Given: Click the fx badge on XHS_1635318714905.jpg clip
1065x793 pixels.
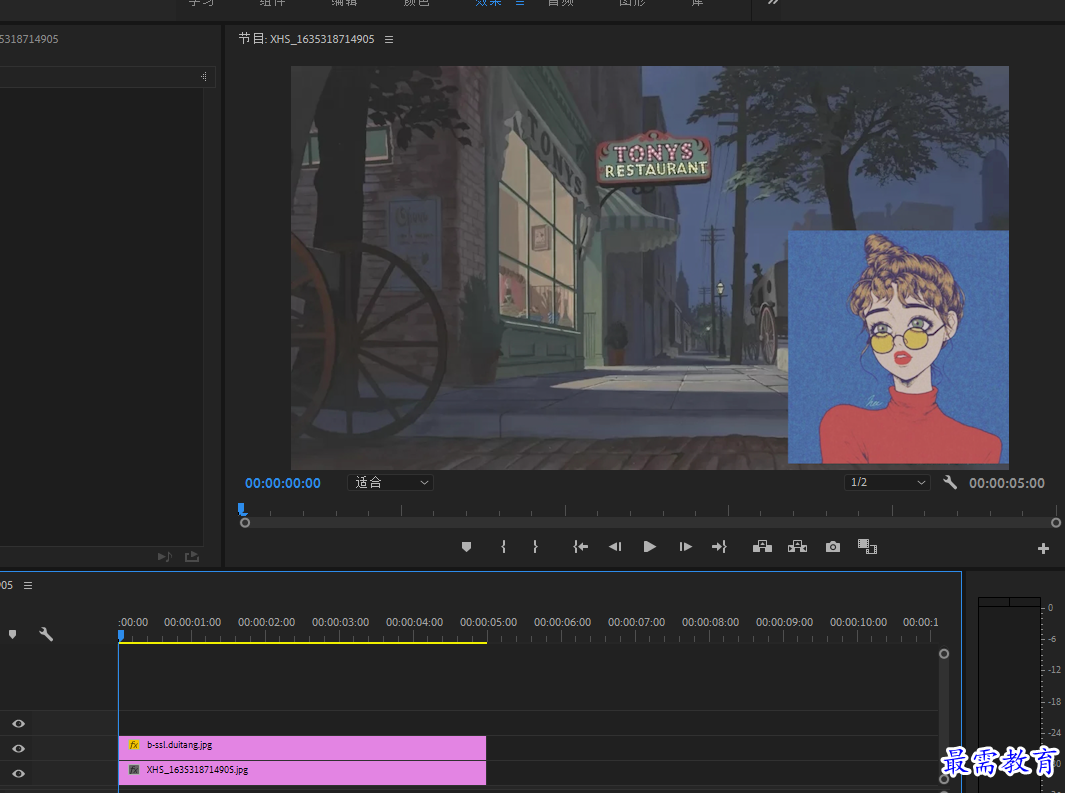Looking at the screenshot, I should click(x=134, y=770).
